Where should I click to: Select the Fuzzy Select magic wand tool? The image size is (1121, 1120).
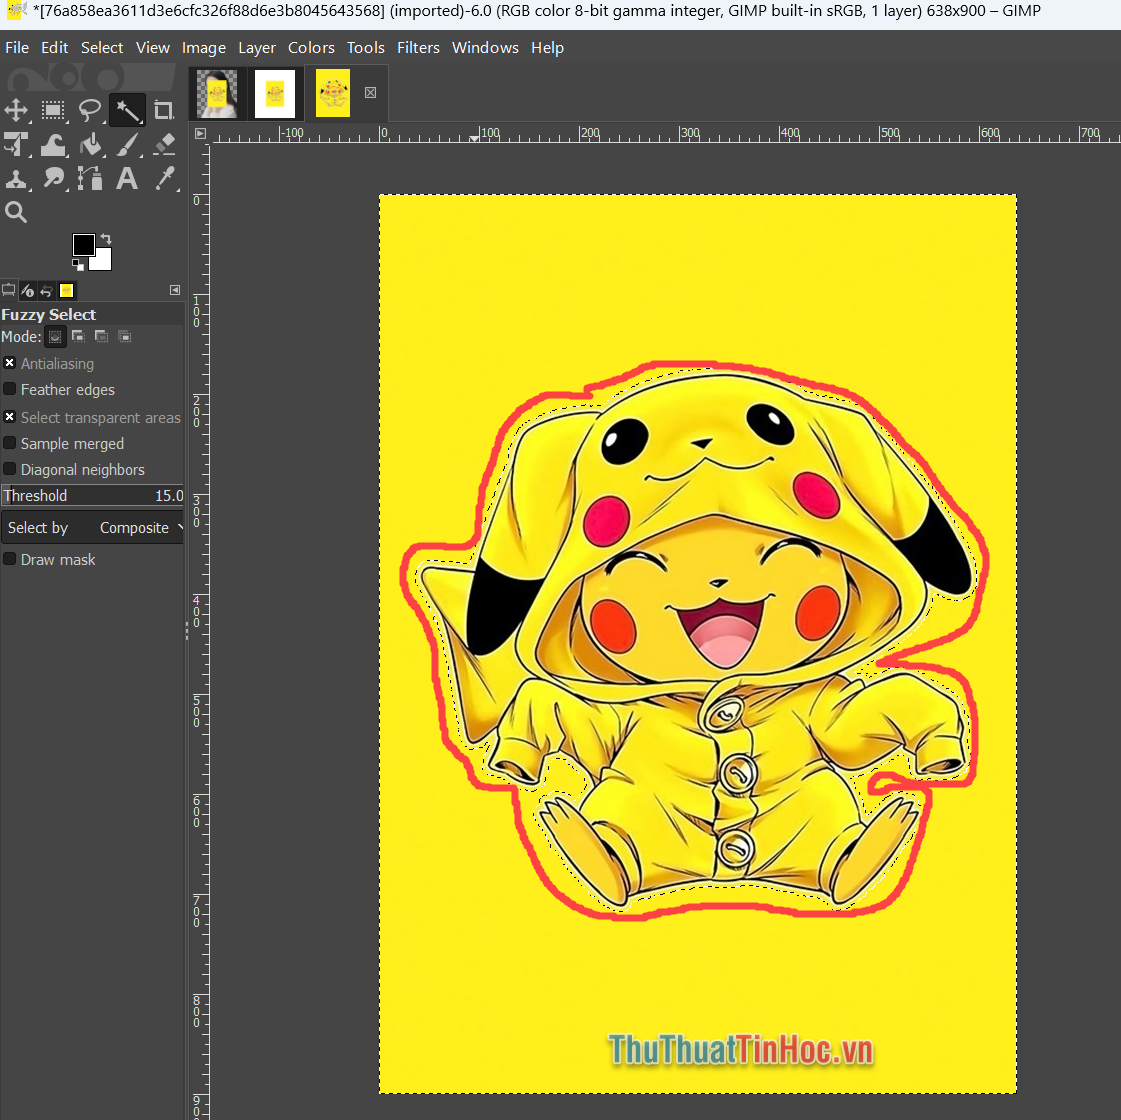pyautogui.click(x=127, y=110)
